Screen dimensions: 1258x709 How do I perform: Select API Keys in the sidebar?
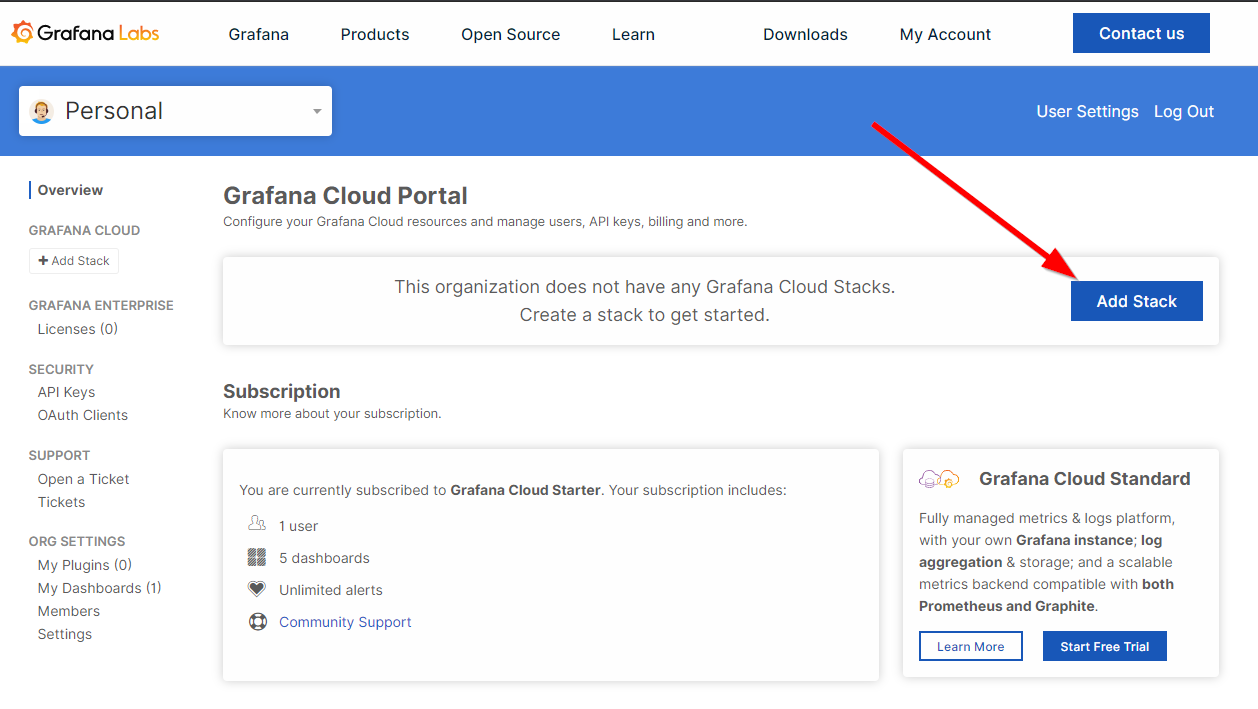(x=66, y=392)
